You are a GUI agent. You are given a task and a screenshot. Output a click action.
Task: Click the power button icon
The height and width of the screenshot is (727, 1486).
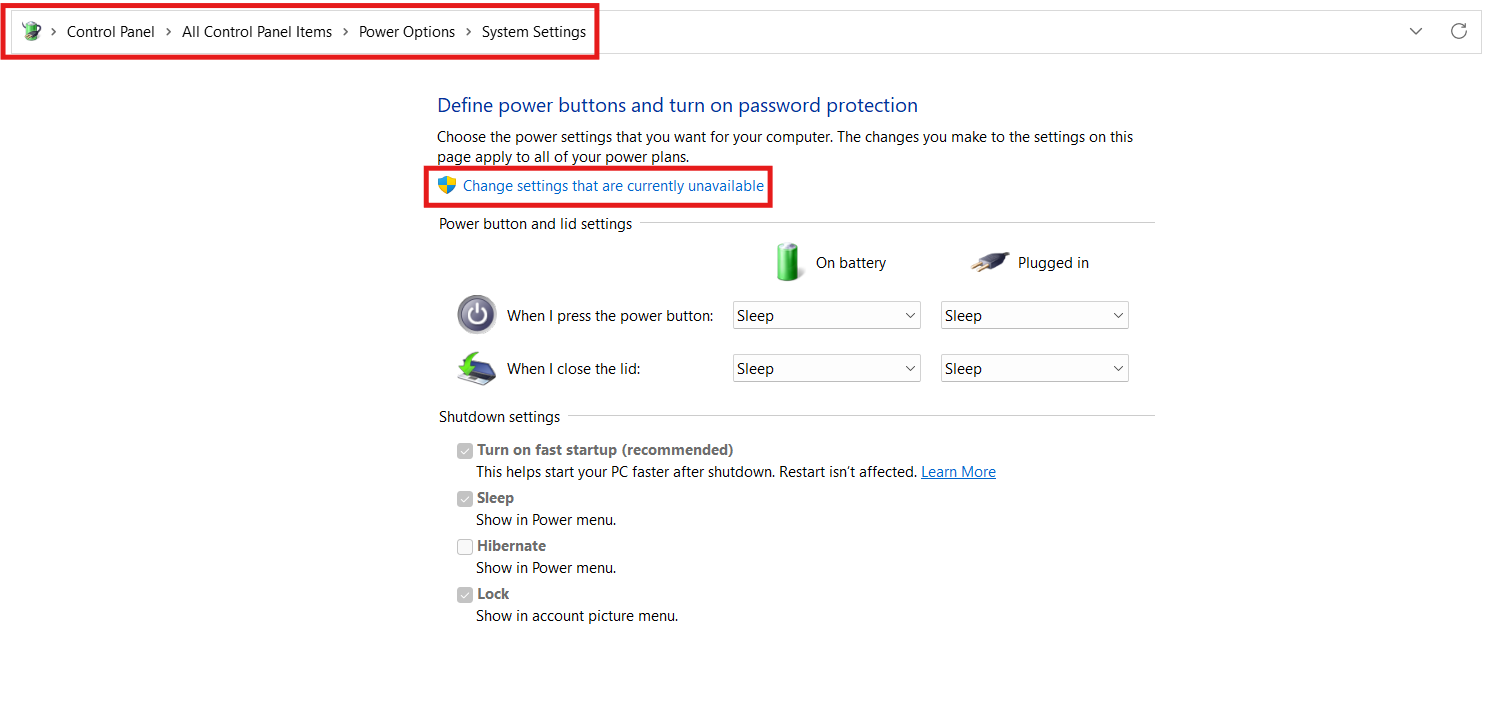tap(477, 314)
